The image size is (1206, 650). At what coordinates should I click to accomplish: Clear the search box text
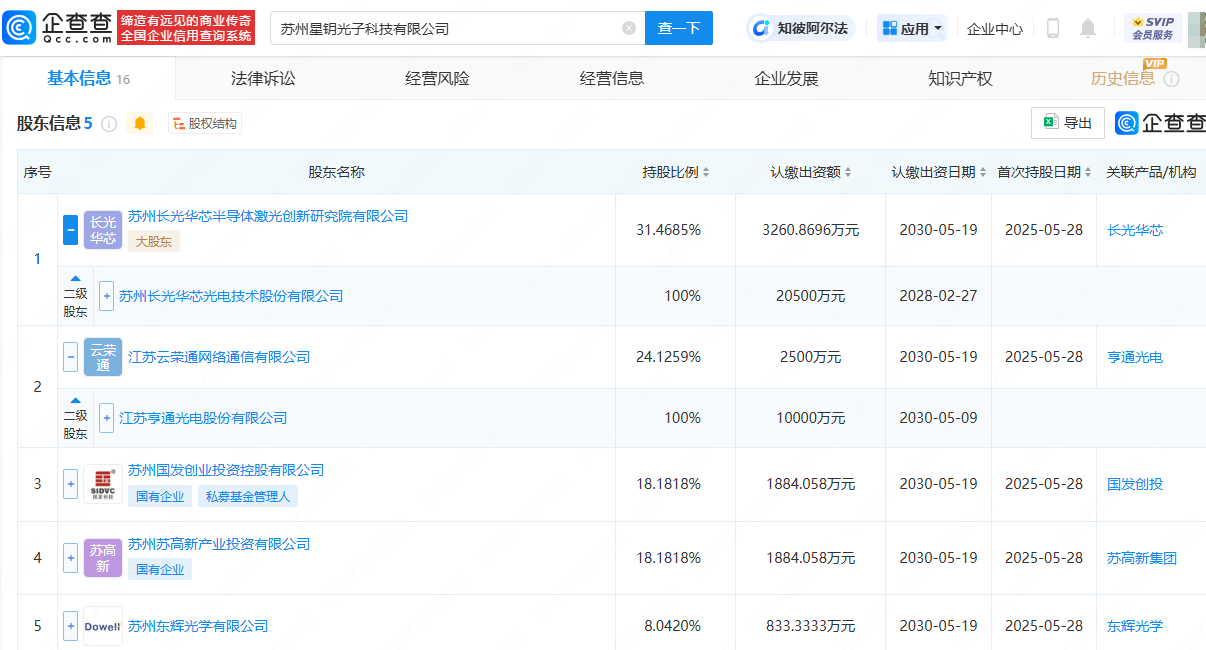[x=629, y=28]
